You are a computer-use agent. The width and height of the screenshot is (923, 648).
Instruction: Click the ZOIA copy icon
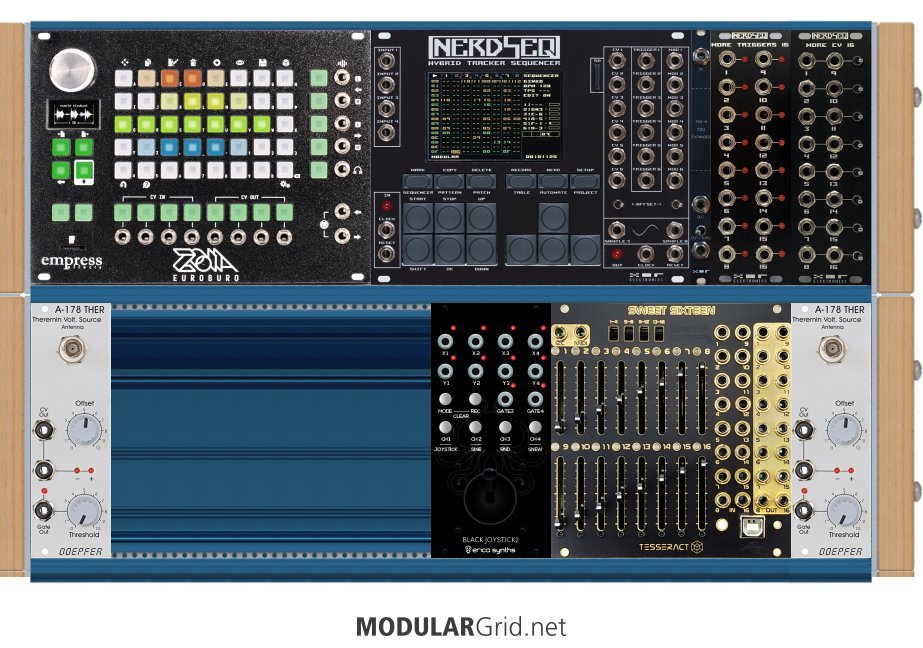tap(147, 62)
